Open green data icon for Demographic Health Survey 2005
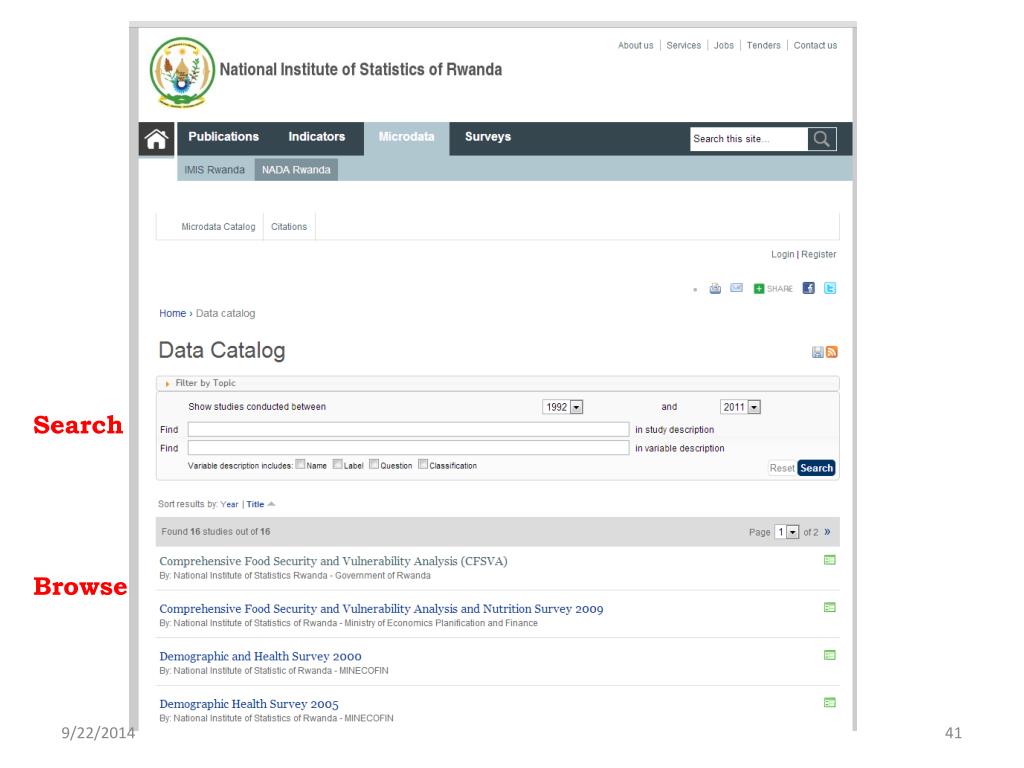The height and width of the screenshot is (768, 1024). (829, 703)
